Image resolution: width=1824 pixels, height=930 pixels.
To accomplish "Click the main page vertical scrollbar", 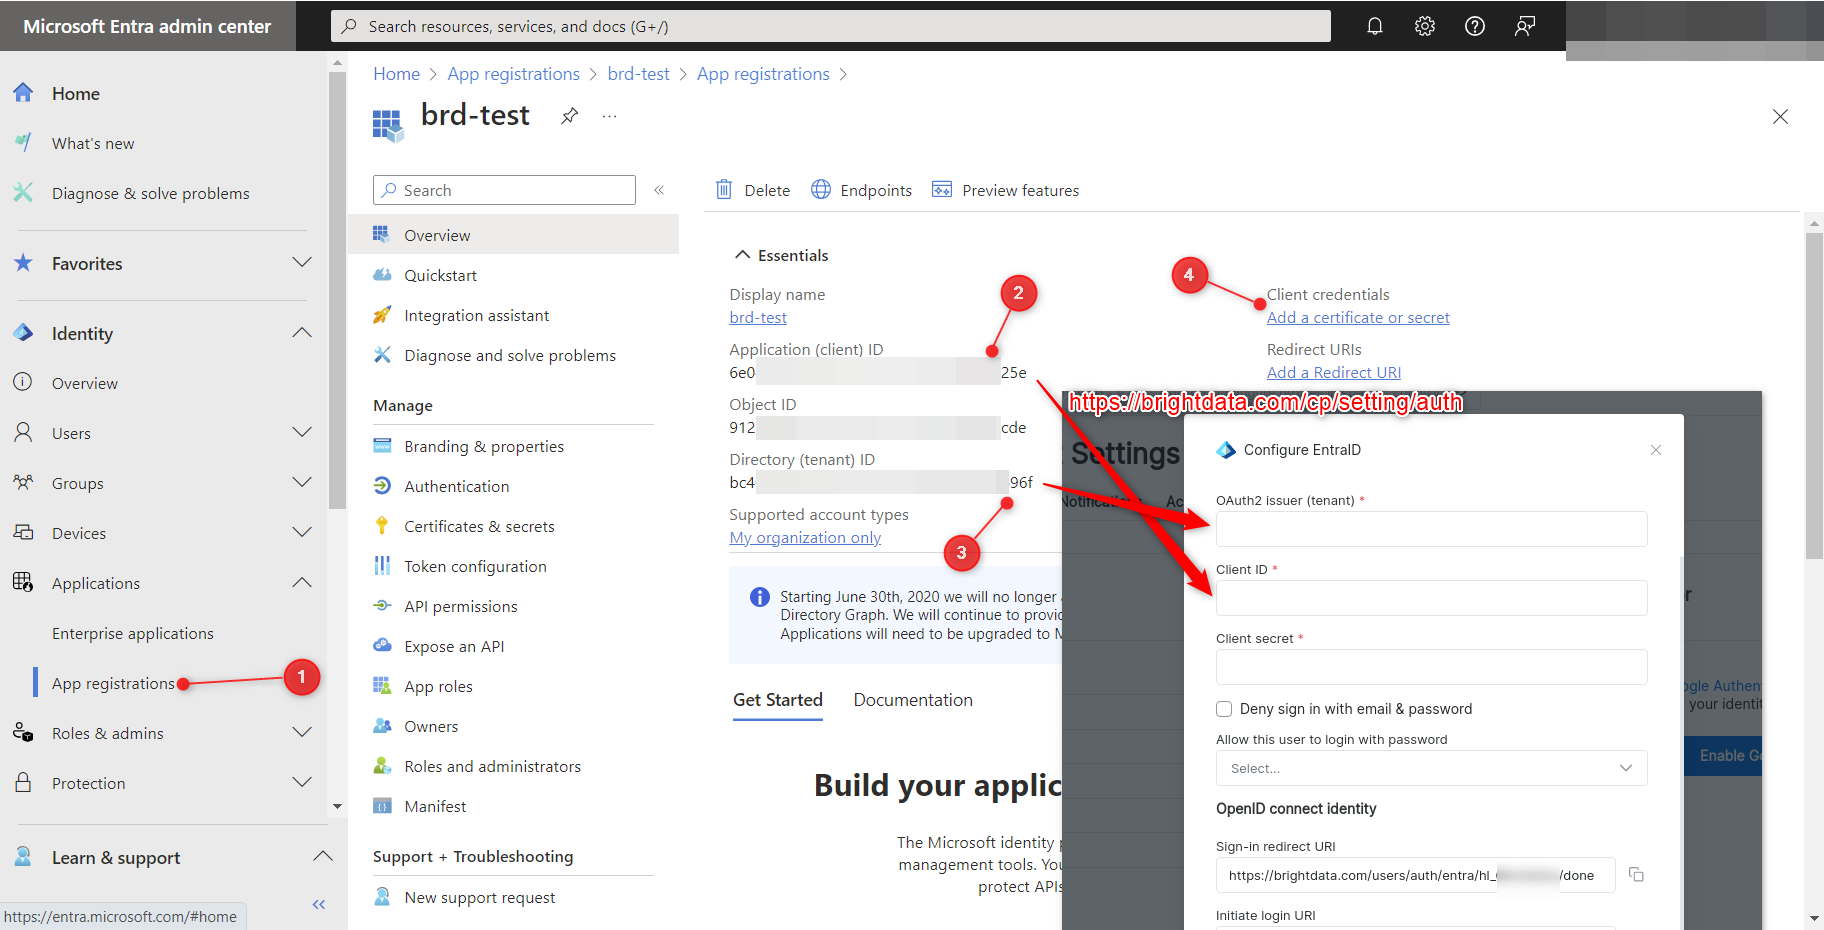I will coord(1814,396).
